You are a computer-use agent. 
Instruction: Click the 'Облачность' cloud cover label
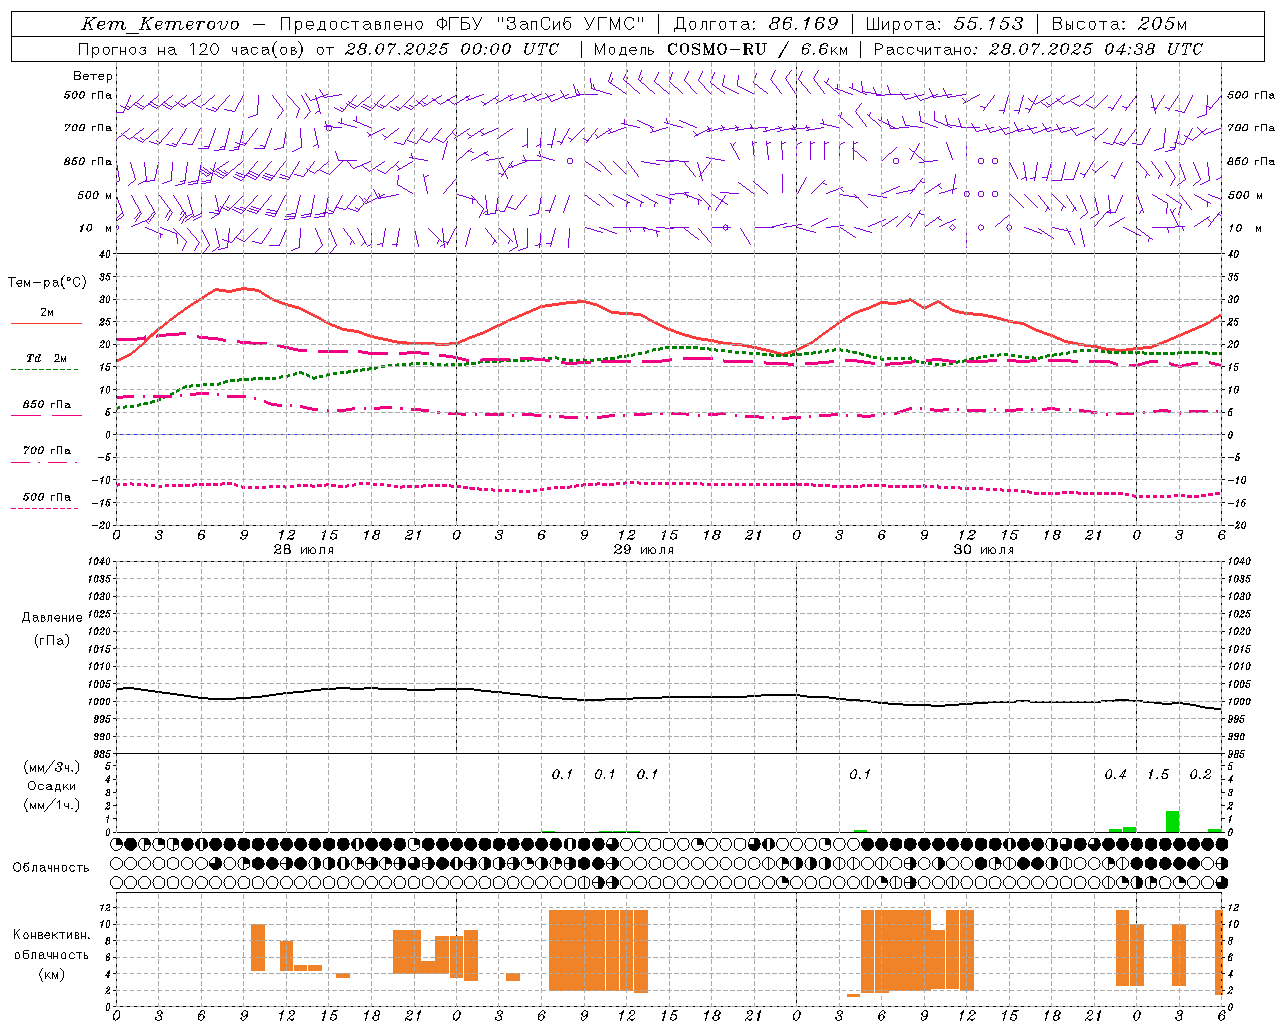[x=51, y=868]
